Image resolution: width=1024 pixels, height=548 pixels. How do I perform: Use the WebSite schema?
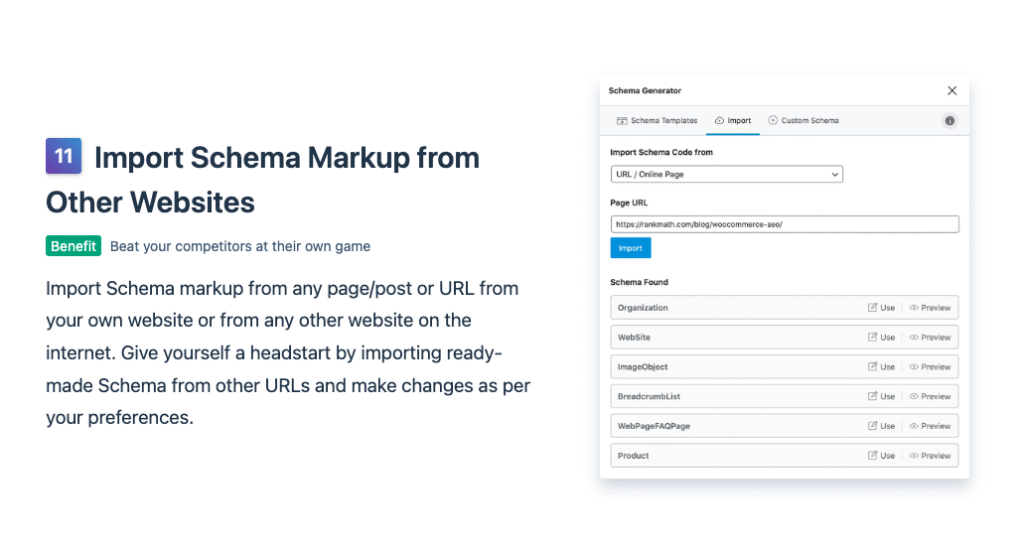(882, 337)
